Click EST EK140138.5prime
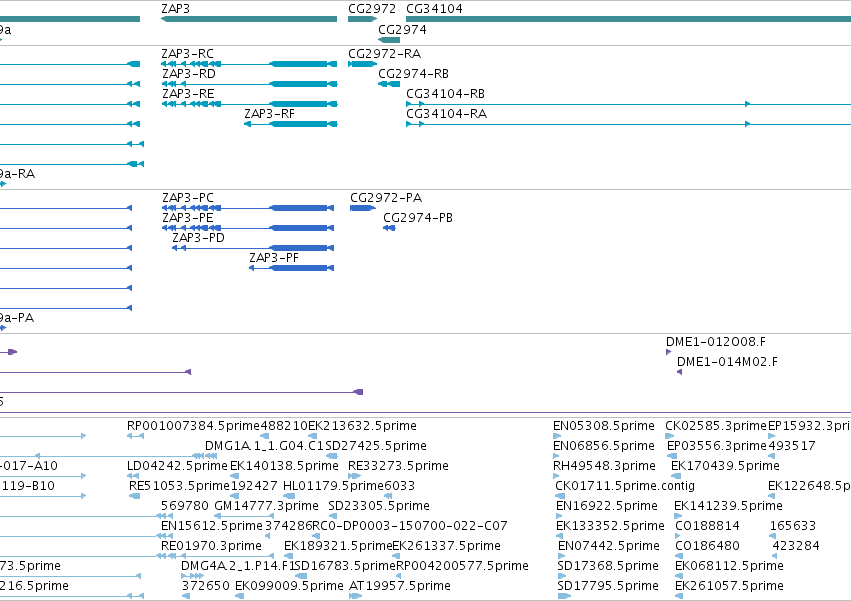This screenshot has height=601, width=851. pyautogui.click(x=284, y=466)
